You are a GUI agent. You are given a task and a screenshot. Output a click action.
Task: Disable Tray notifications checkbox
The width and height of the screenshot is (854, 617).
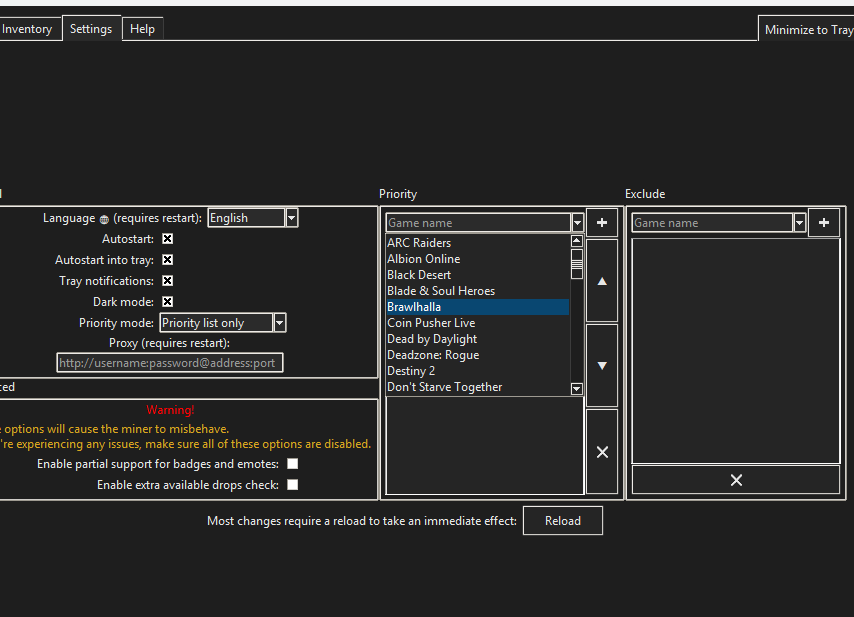tap(168, 281)
